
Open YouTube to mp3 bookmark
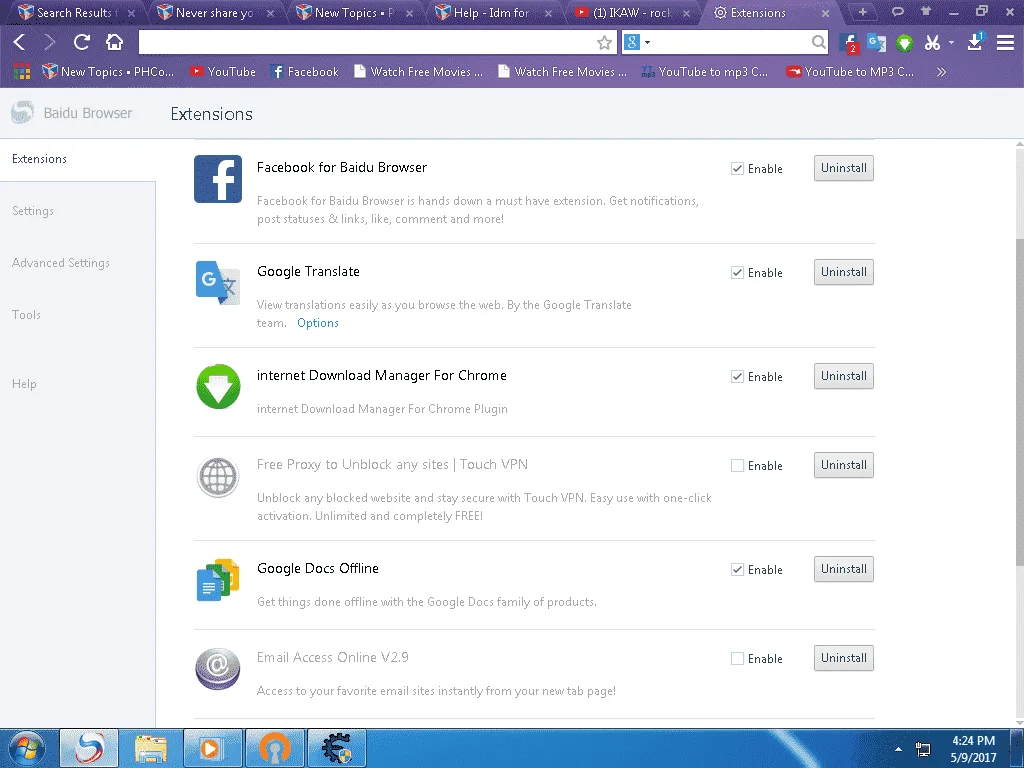click(x=705, y=72)
